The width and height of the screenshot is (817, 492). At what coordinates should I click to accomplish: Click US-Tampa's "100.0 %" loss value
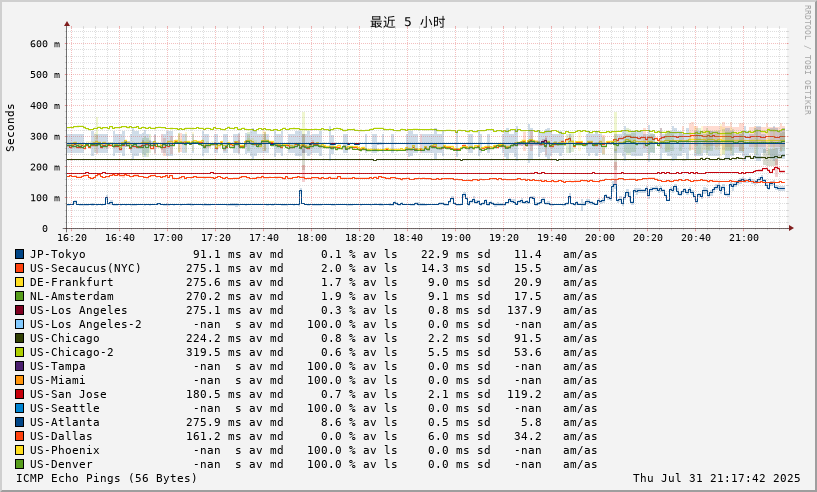331,366
